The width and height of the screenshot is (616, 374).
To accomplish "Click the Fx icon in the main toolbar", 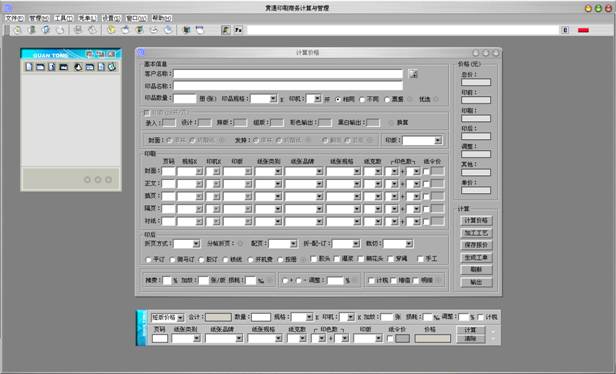I will coord(238,30).
